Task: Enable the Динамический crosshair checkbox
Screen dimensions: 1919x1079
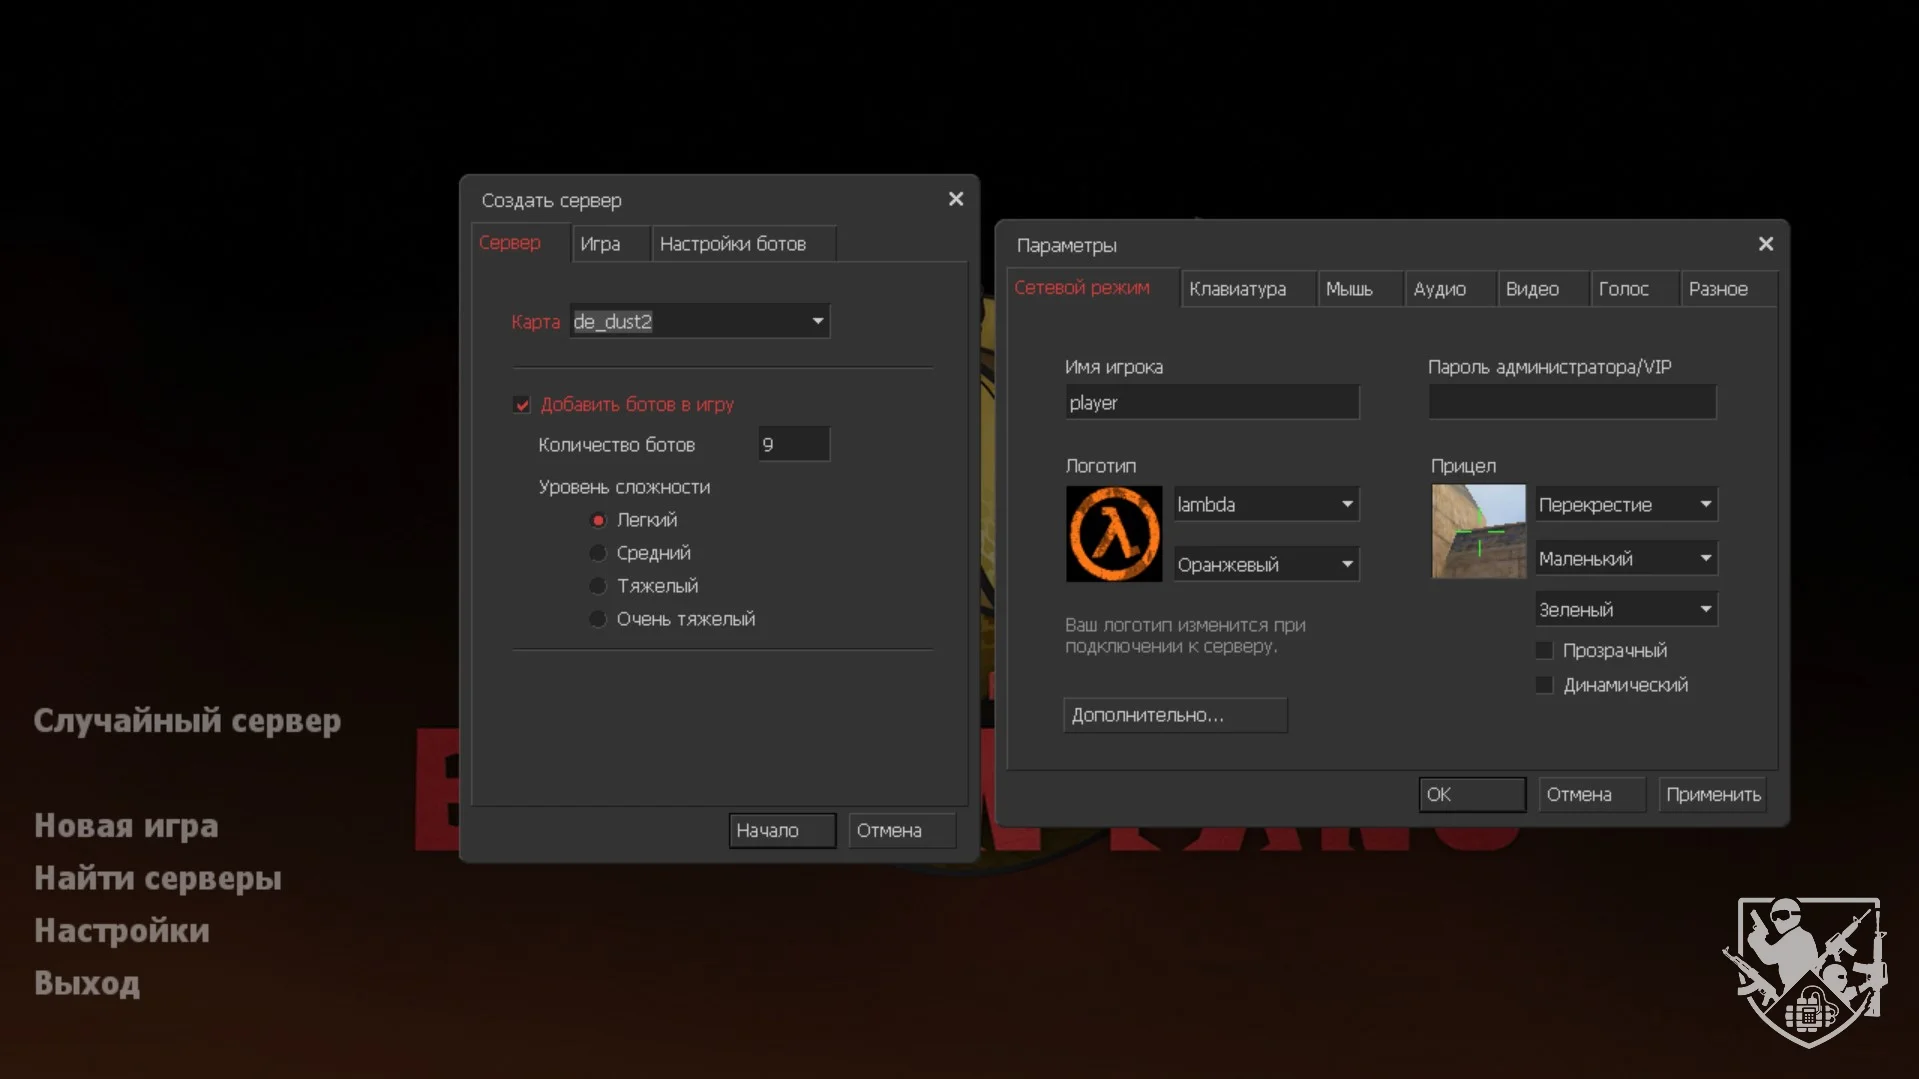Action: pos(1544,685)
